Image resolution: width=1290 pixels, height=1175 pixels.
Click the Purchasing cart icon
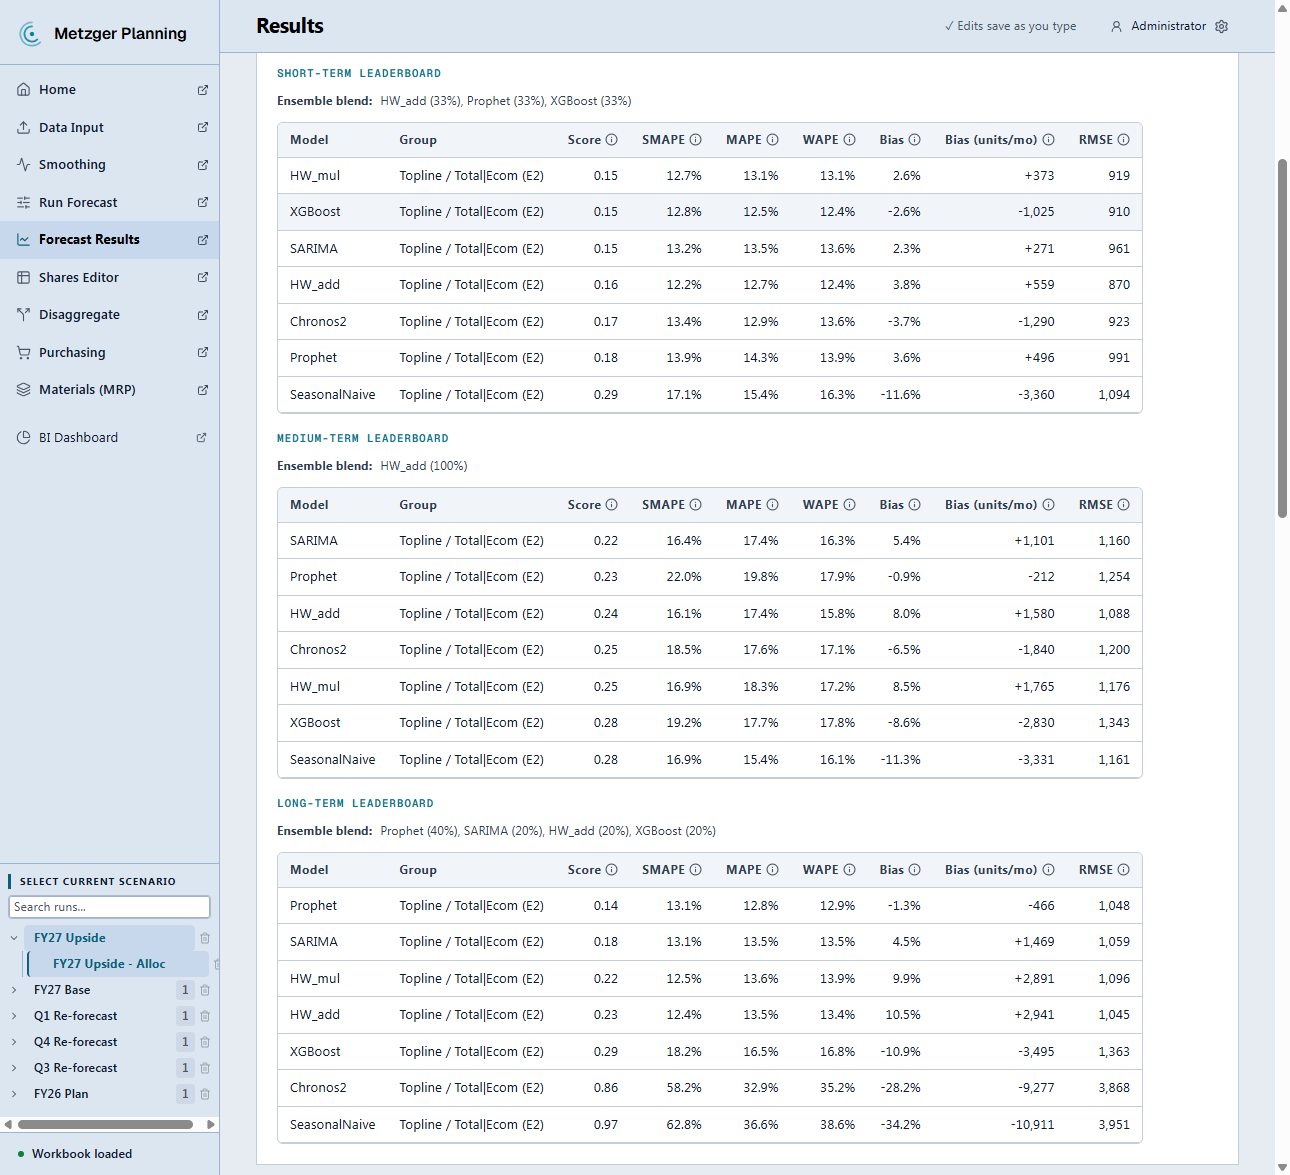(23, 352)
